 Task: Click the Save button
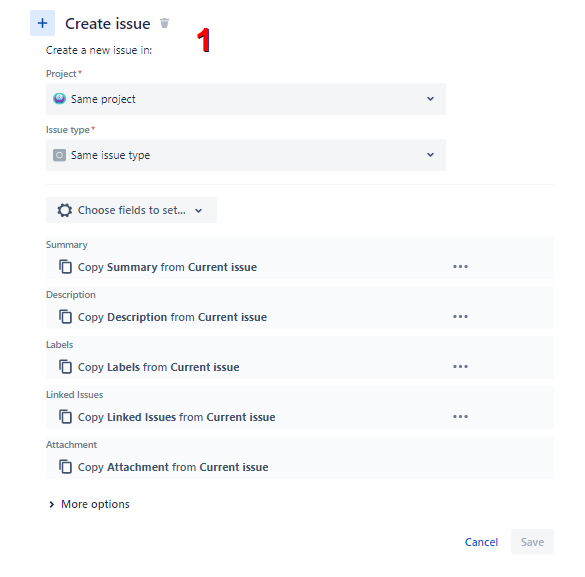[x=532, y=542]
